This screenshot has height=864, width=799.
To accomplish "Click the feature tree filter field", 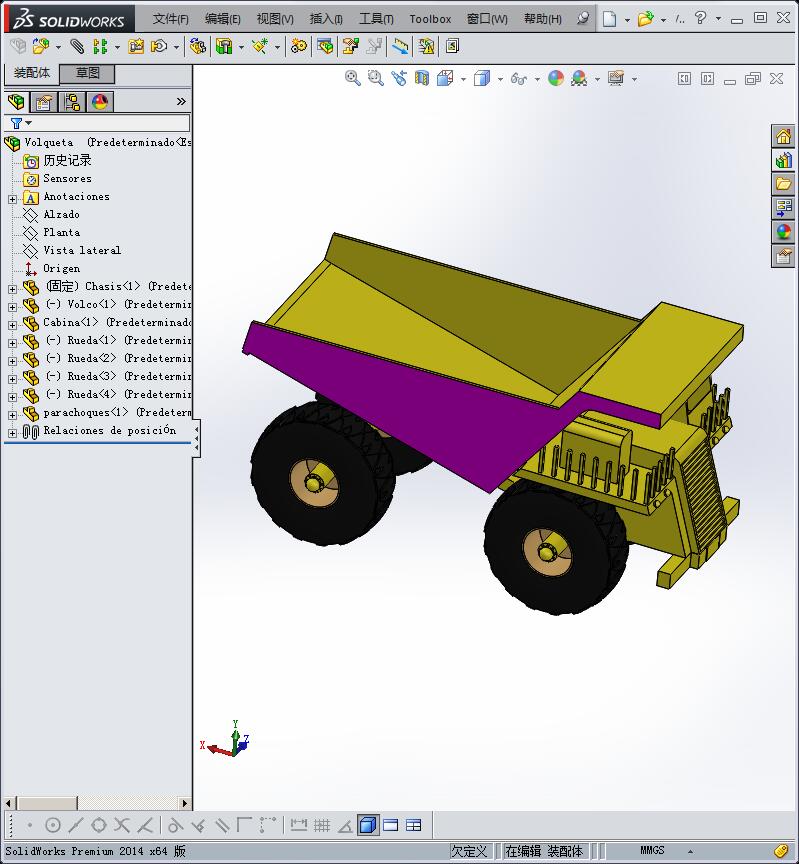I will (x=97, y=123).
